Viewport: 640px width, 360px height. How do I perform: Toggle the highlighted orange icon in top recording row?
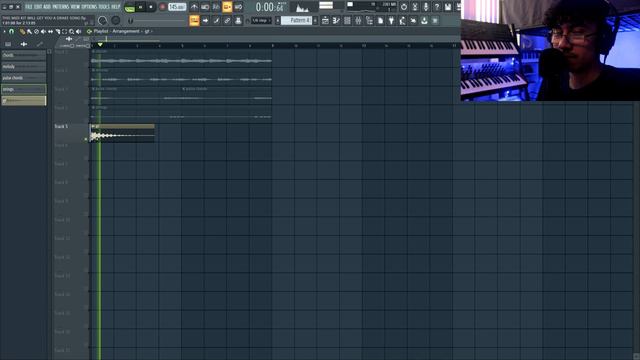click(227, 7)
